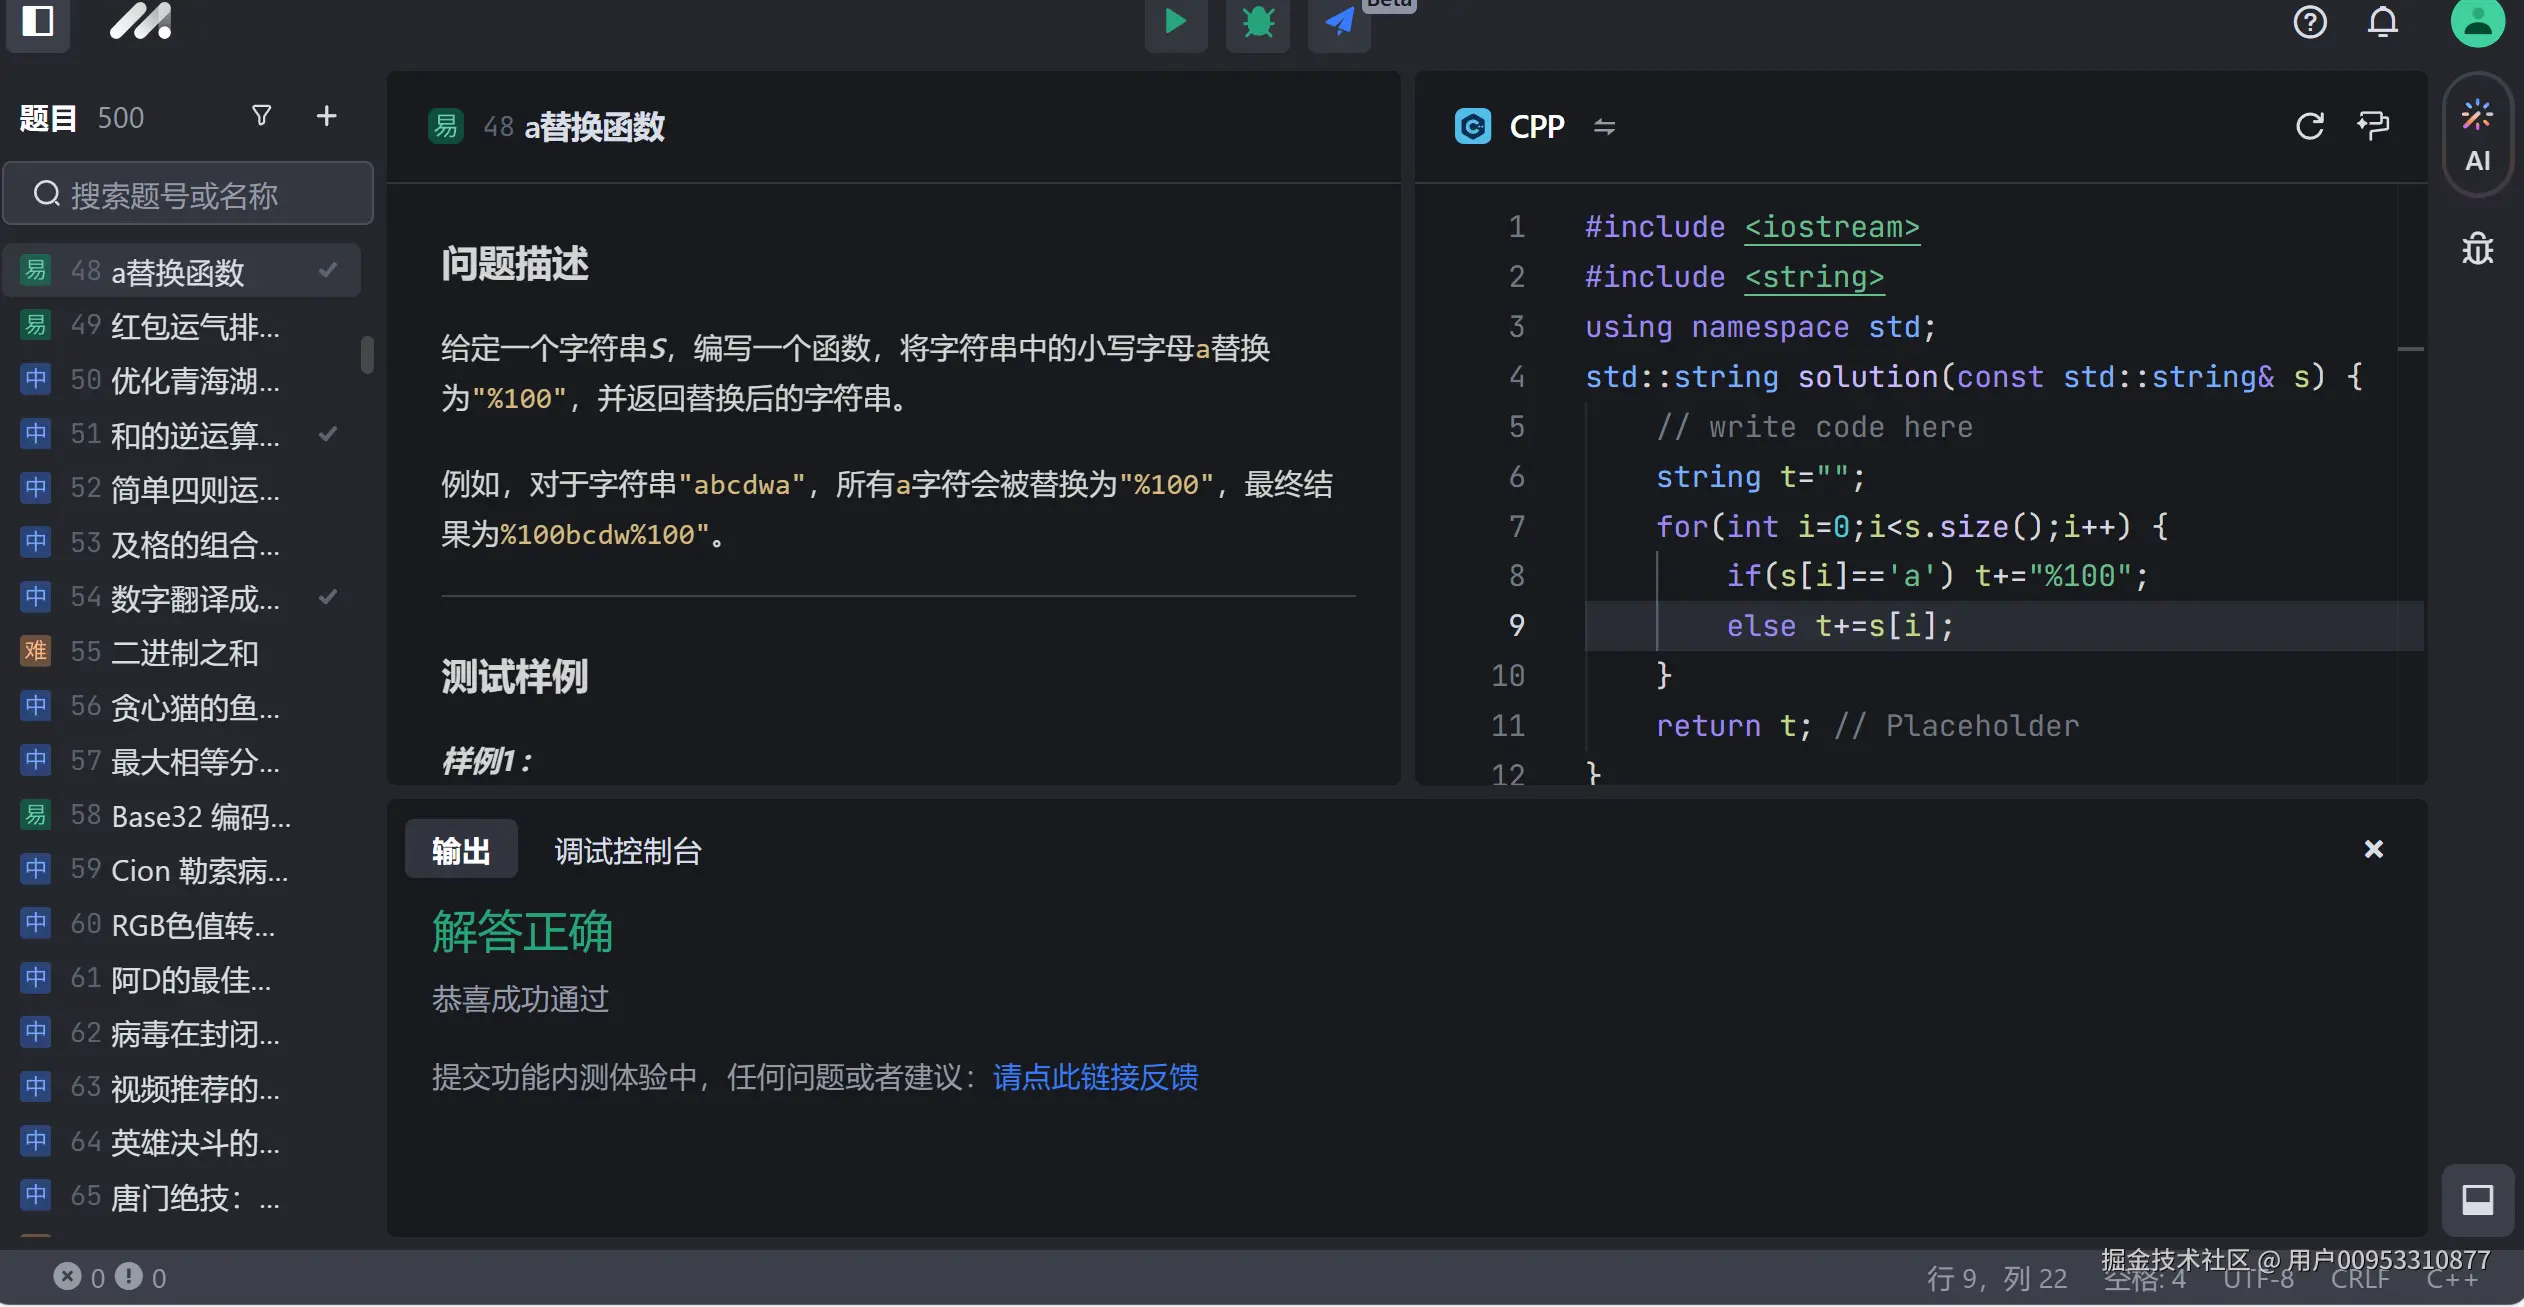Select problem 59 Cion 勒索病
The image size is (2524, 1307).
(x=182, y=869)
